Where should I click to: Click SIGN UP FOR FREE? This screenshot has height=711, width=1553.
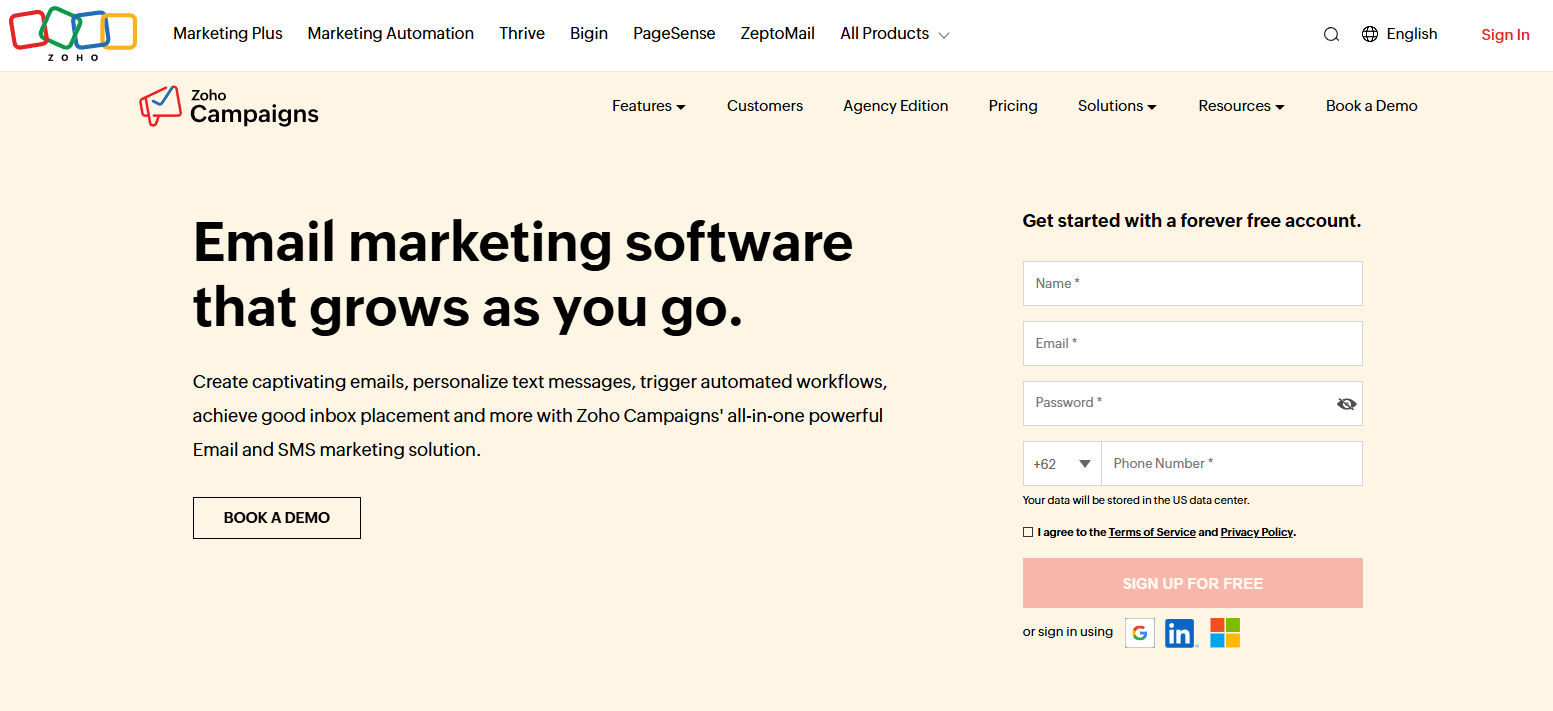pos(1192,582)
